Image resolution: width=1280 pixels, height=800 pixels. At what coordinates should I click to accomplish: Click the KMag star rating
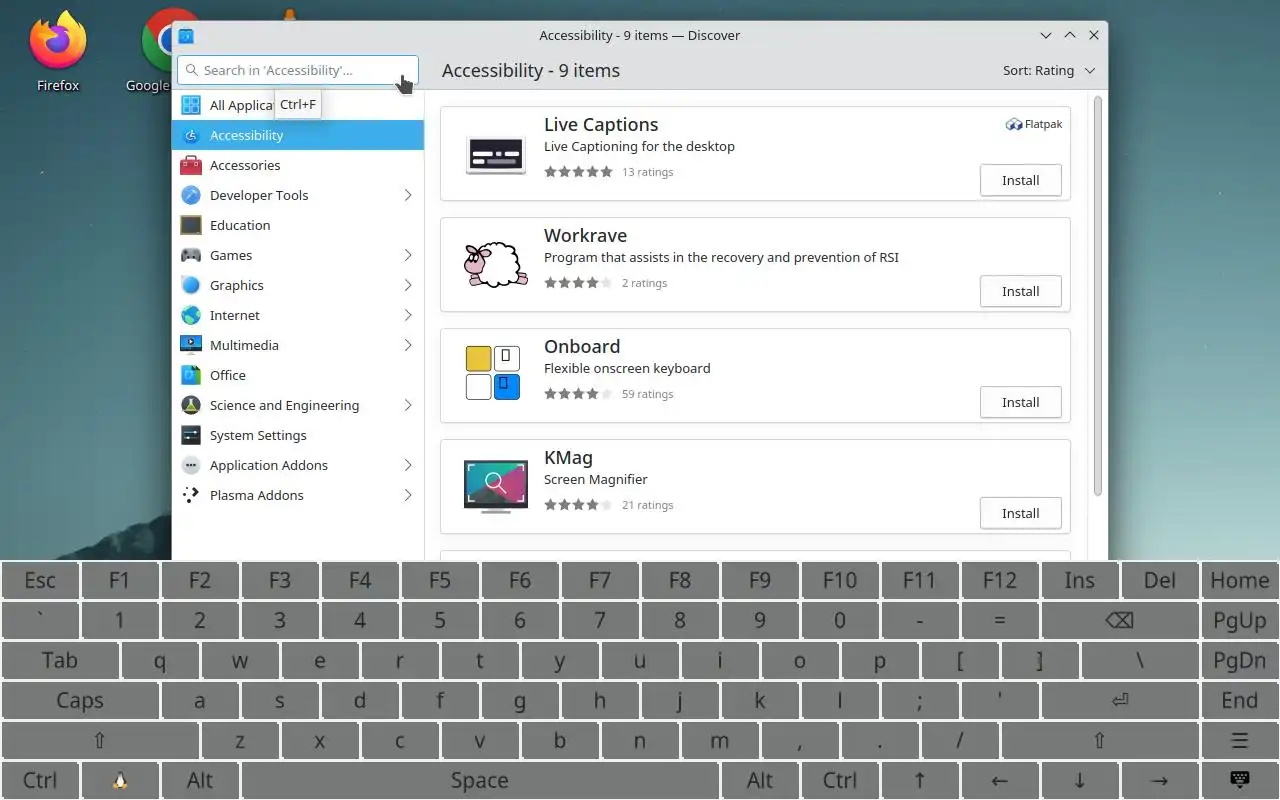pyautogui.click(x=578, y=505)
